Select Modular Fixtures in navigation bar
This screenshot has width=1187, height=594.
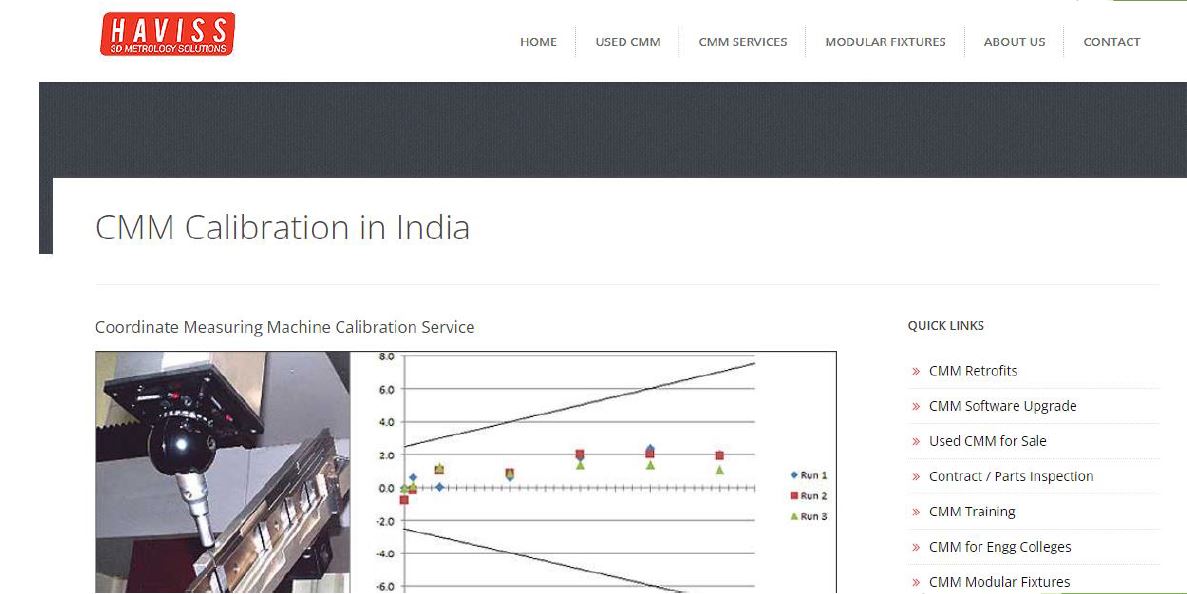pyautogui.click(x=885, y=42)
